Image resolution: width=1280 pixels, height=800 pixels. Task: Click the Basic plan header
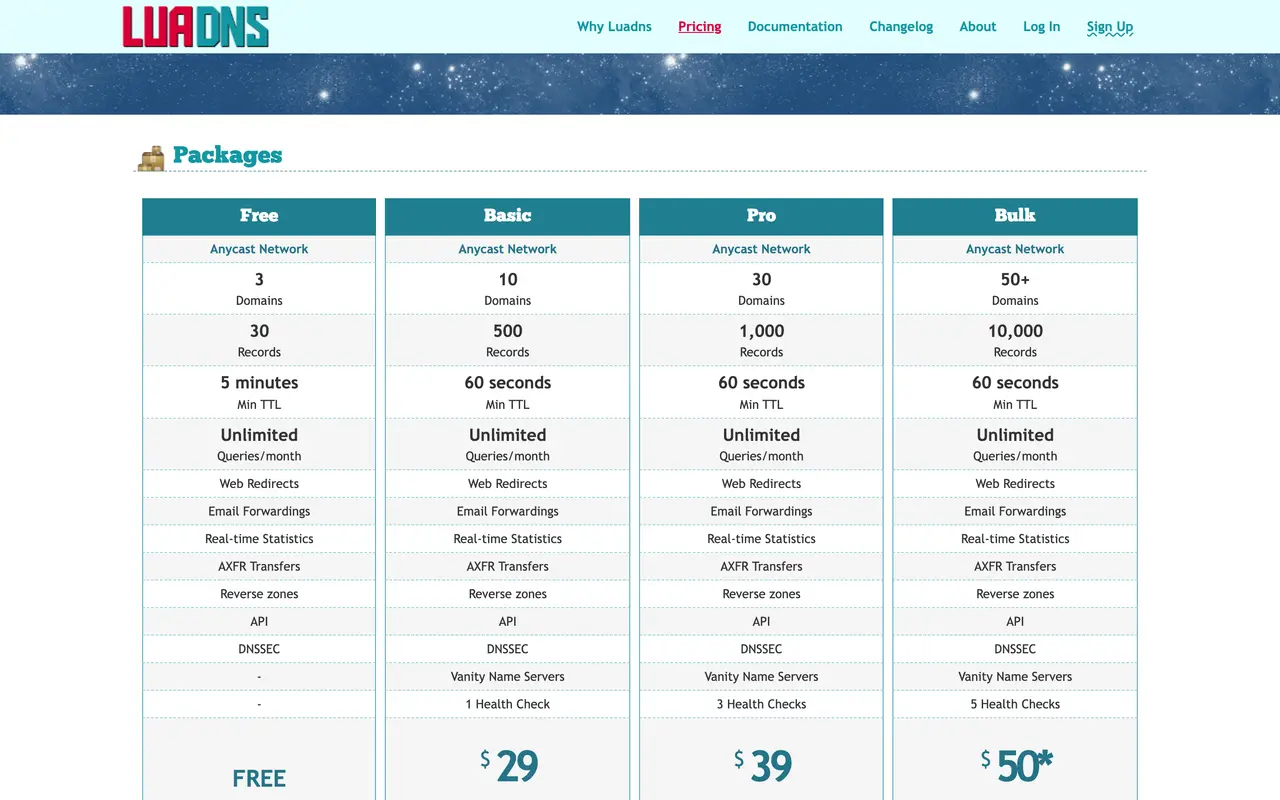(x=508, y=216)
